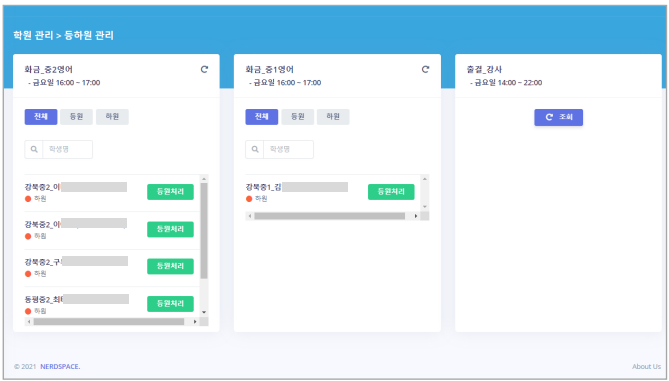Select 하원 tab in 화금_중2영어 card

112,116
